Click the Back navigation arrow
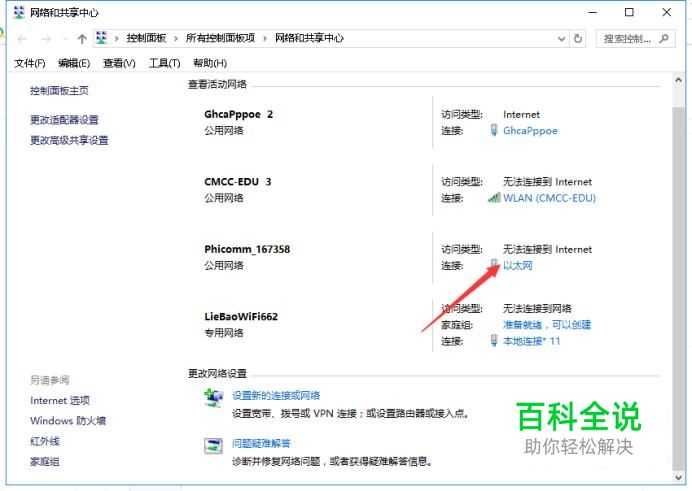The width and height of the screenshot is (692, 491). tap(22, 39)
